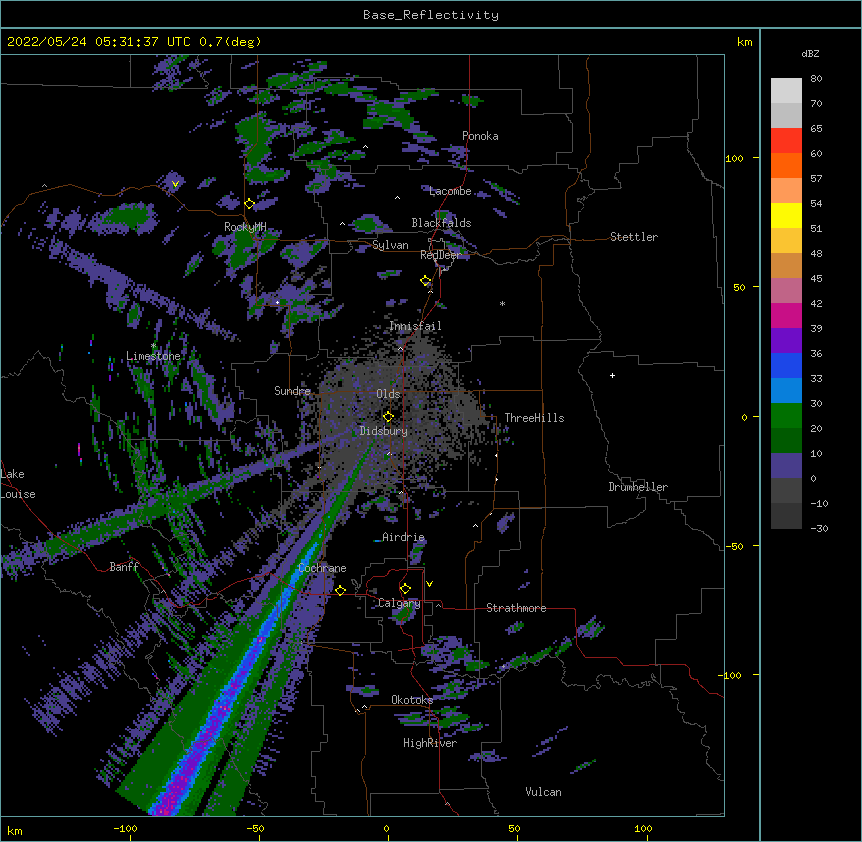Click the HighRiver town label

click(x=430, y=743)
